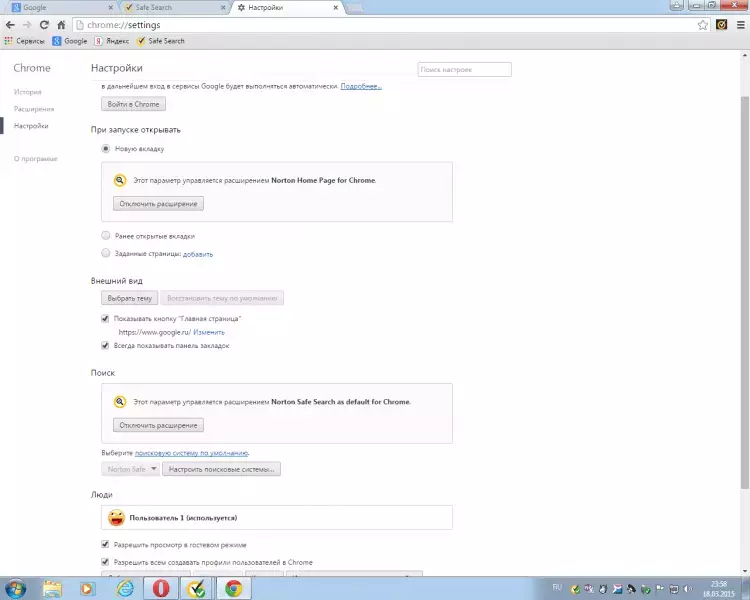Viewport: 750px width, 600px height.
Task: Open the Chrome hamburger menu
Action: (x=740, y=25)
